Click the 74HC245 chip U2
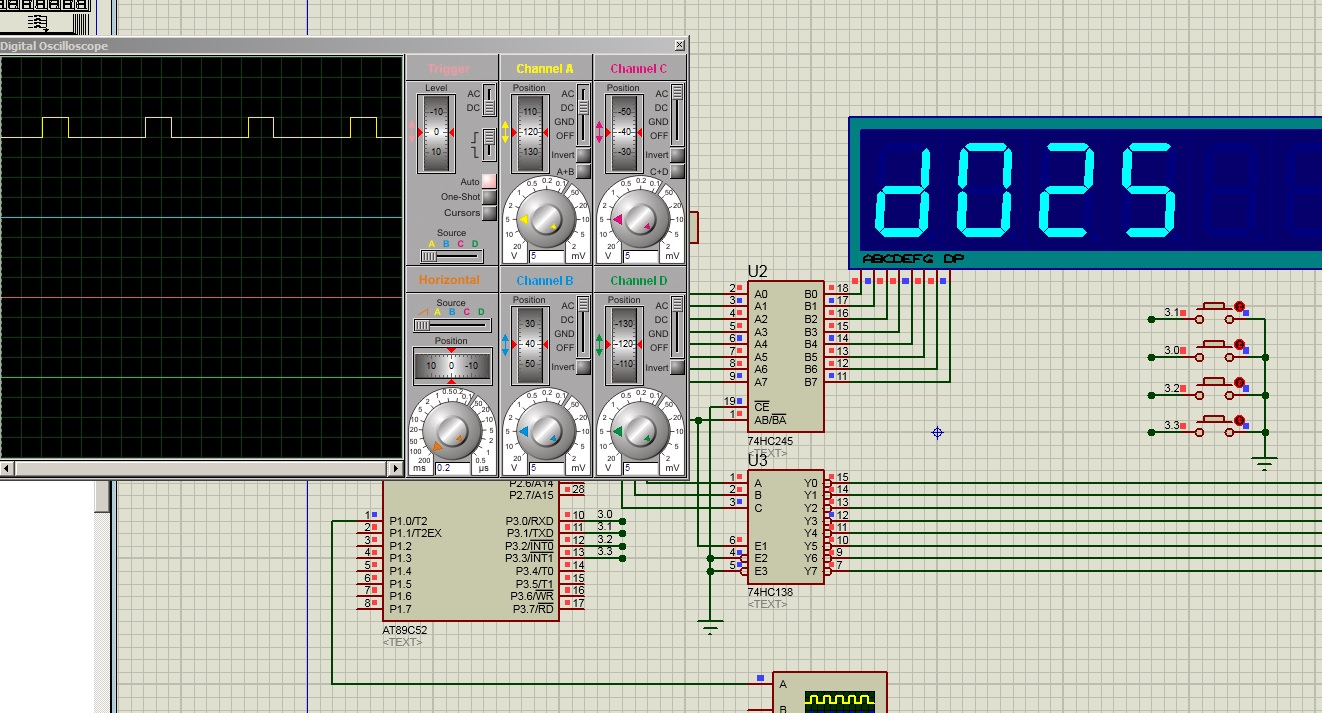The height and width of the screenshot is (713, 1322). pyautogui.click(x=786, y=355)
